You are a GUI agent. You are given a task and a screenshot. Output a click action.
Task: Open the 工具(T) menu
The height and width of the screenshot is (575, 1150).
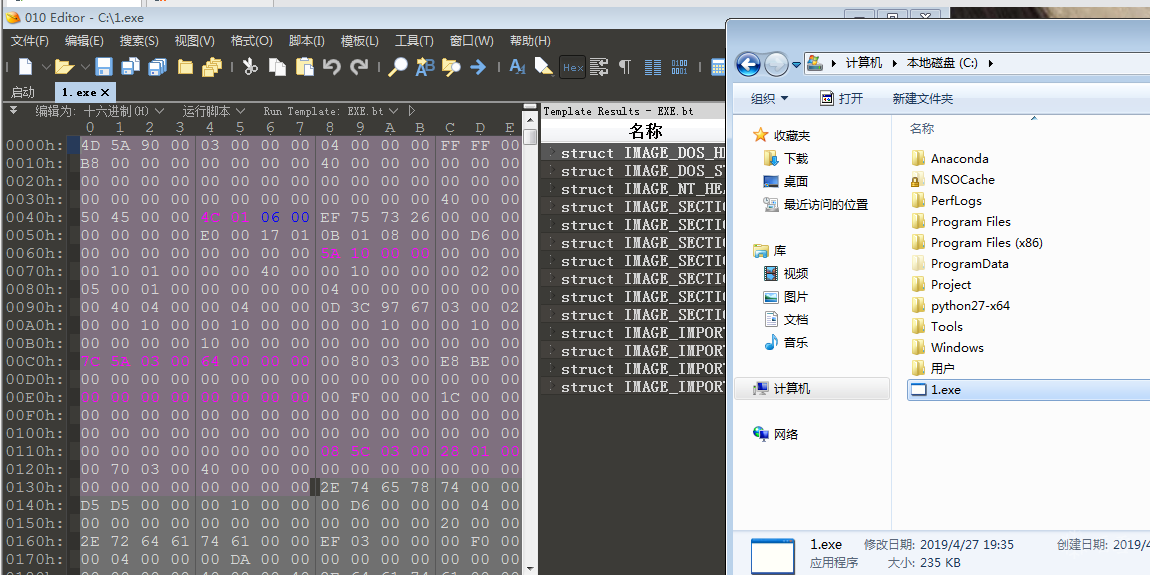click(414, 41)
